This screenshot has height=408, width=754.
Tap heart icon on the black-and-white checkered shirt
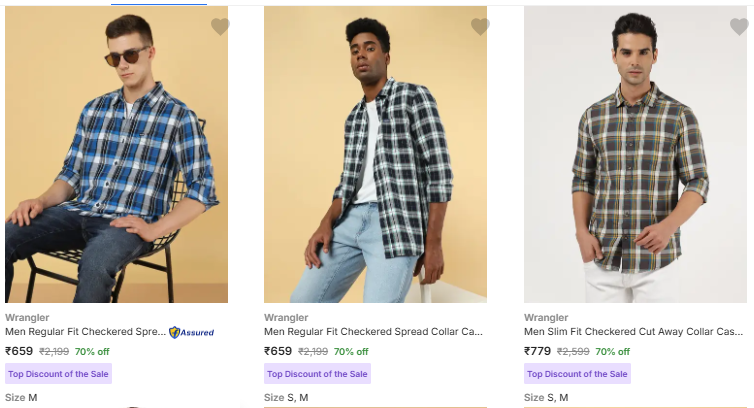(x=480, y=27)
